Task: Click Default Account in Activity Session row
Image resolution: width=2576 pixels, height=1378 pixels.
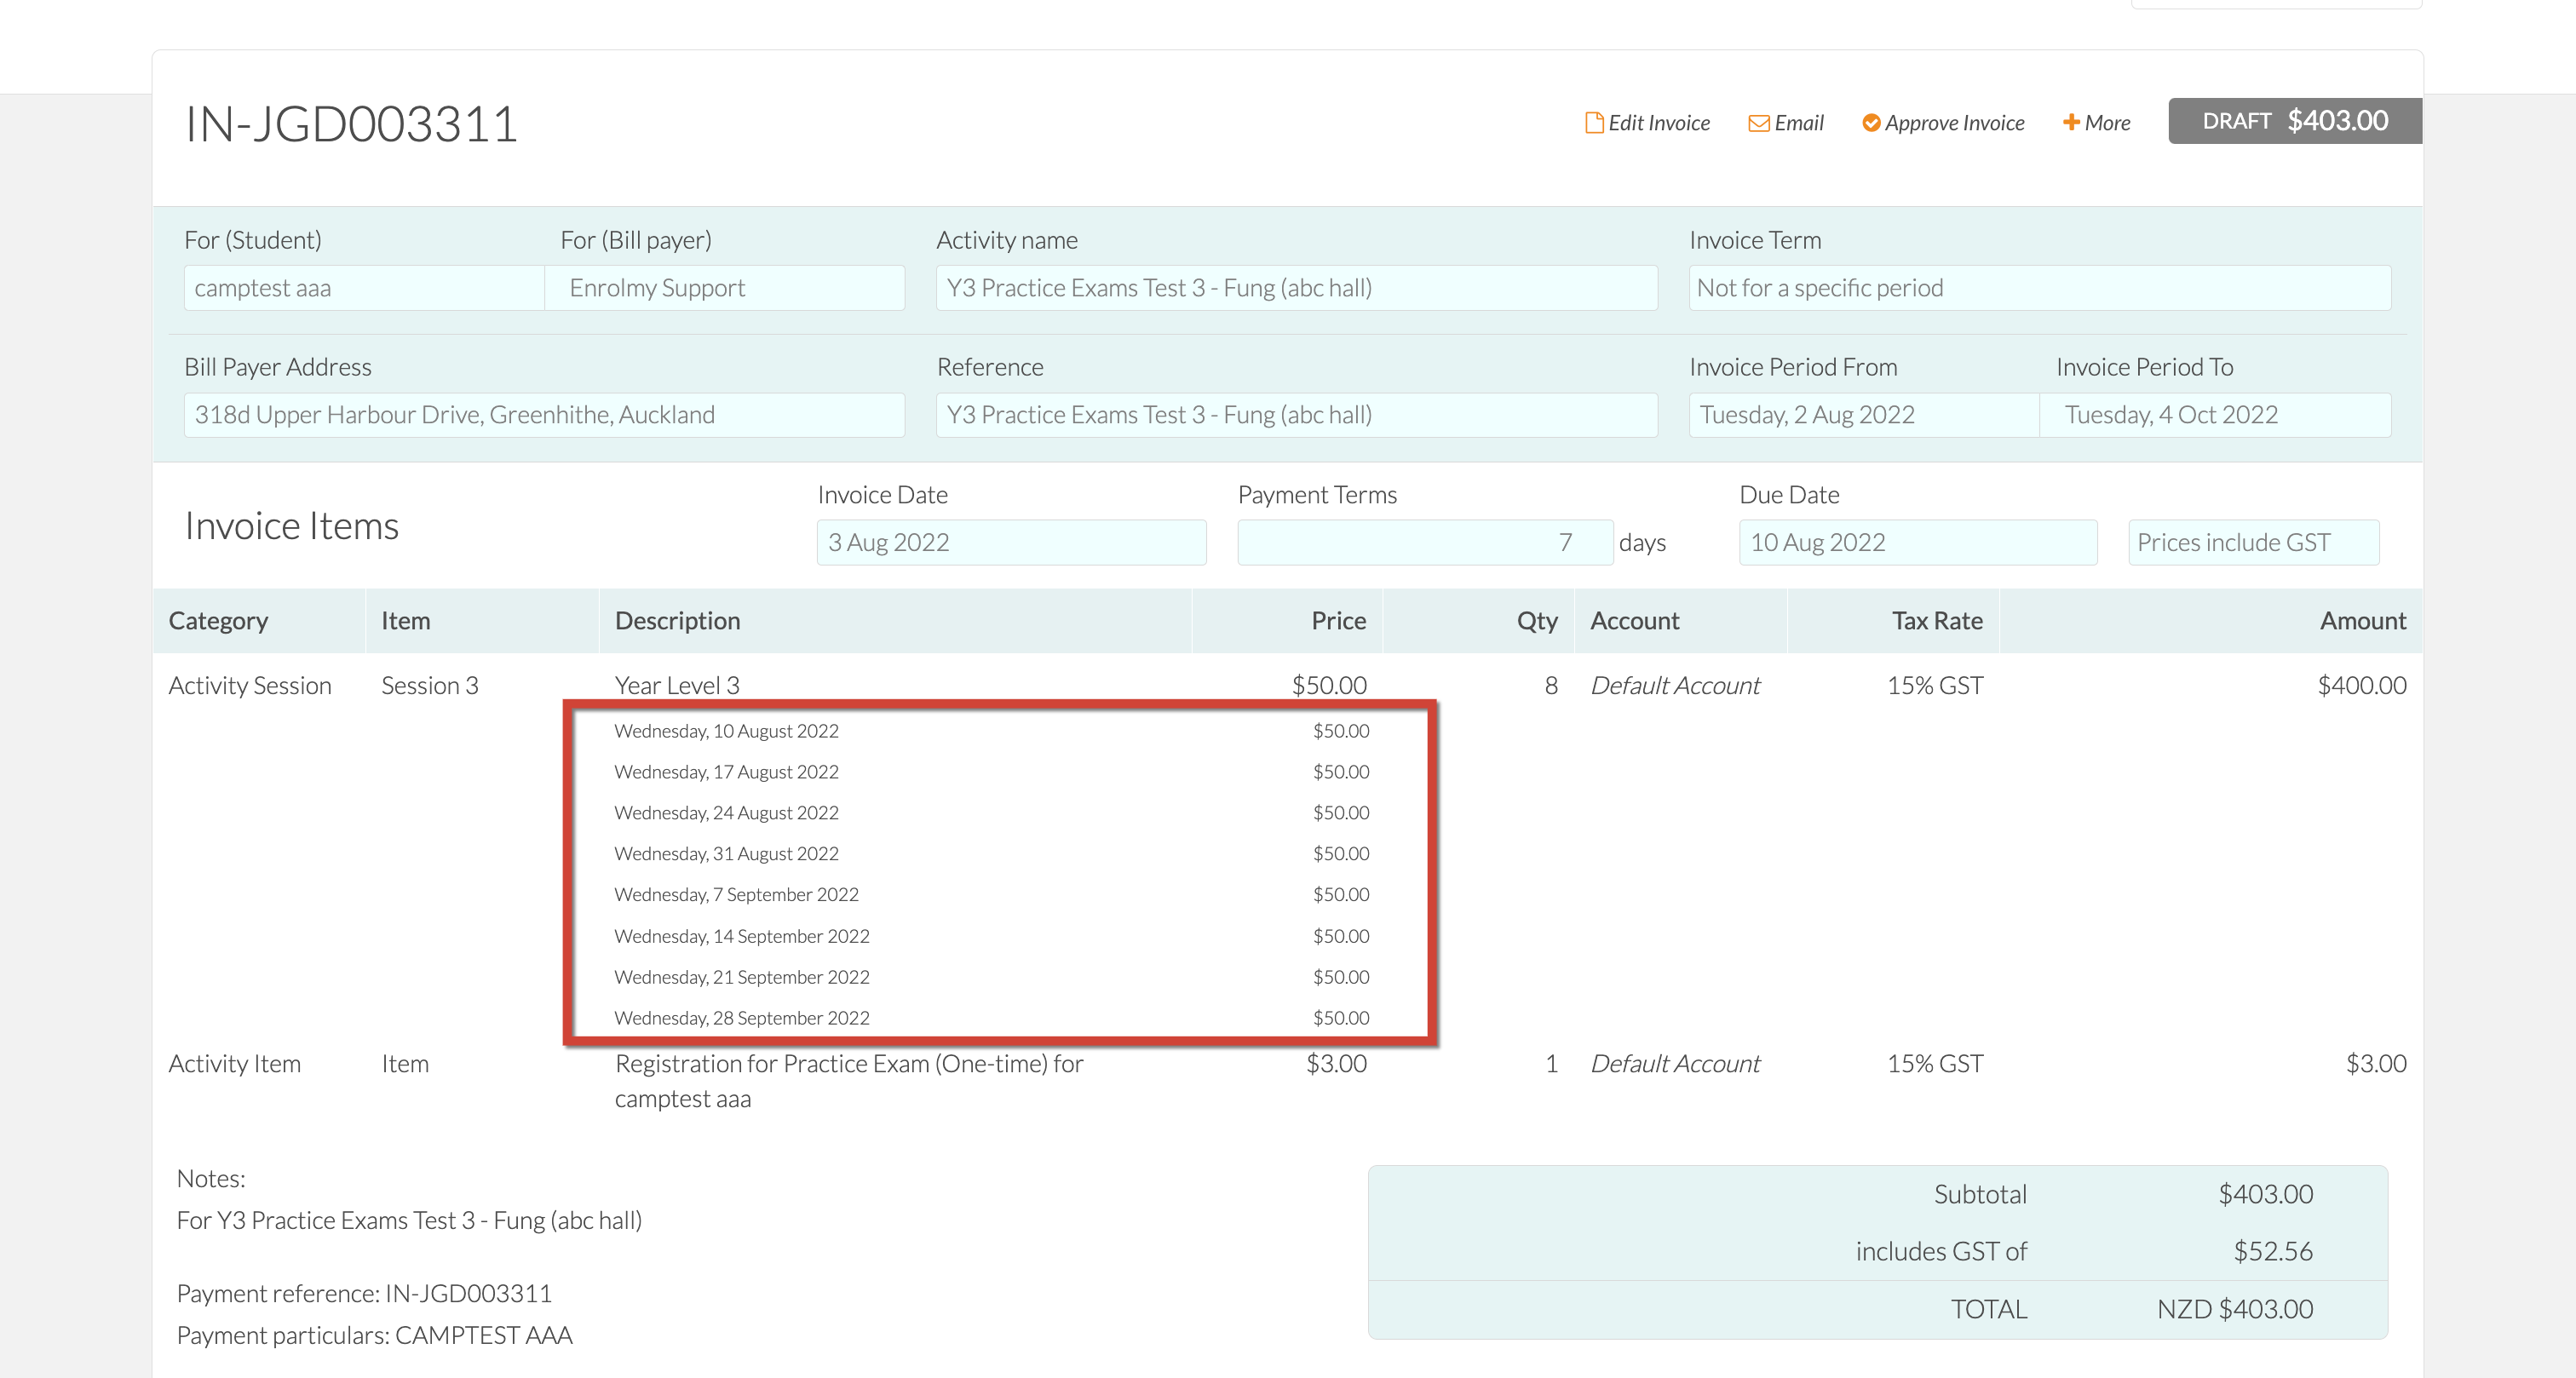Action: [x=1675, y=686]
